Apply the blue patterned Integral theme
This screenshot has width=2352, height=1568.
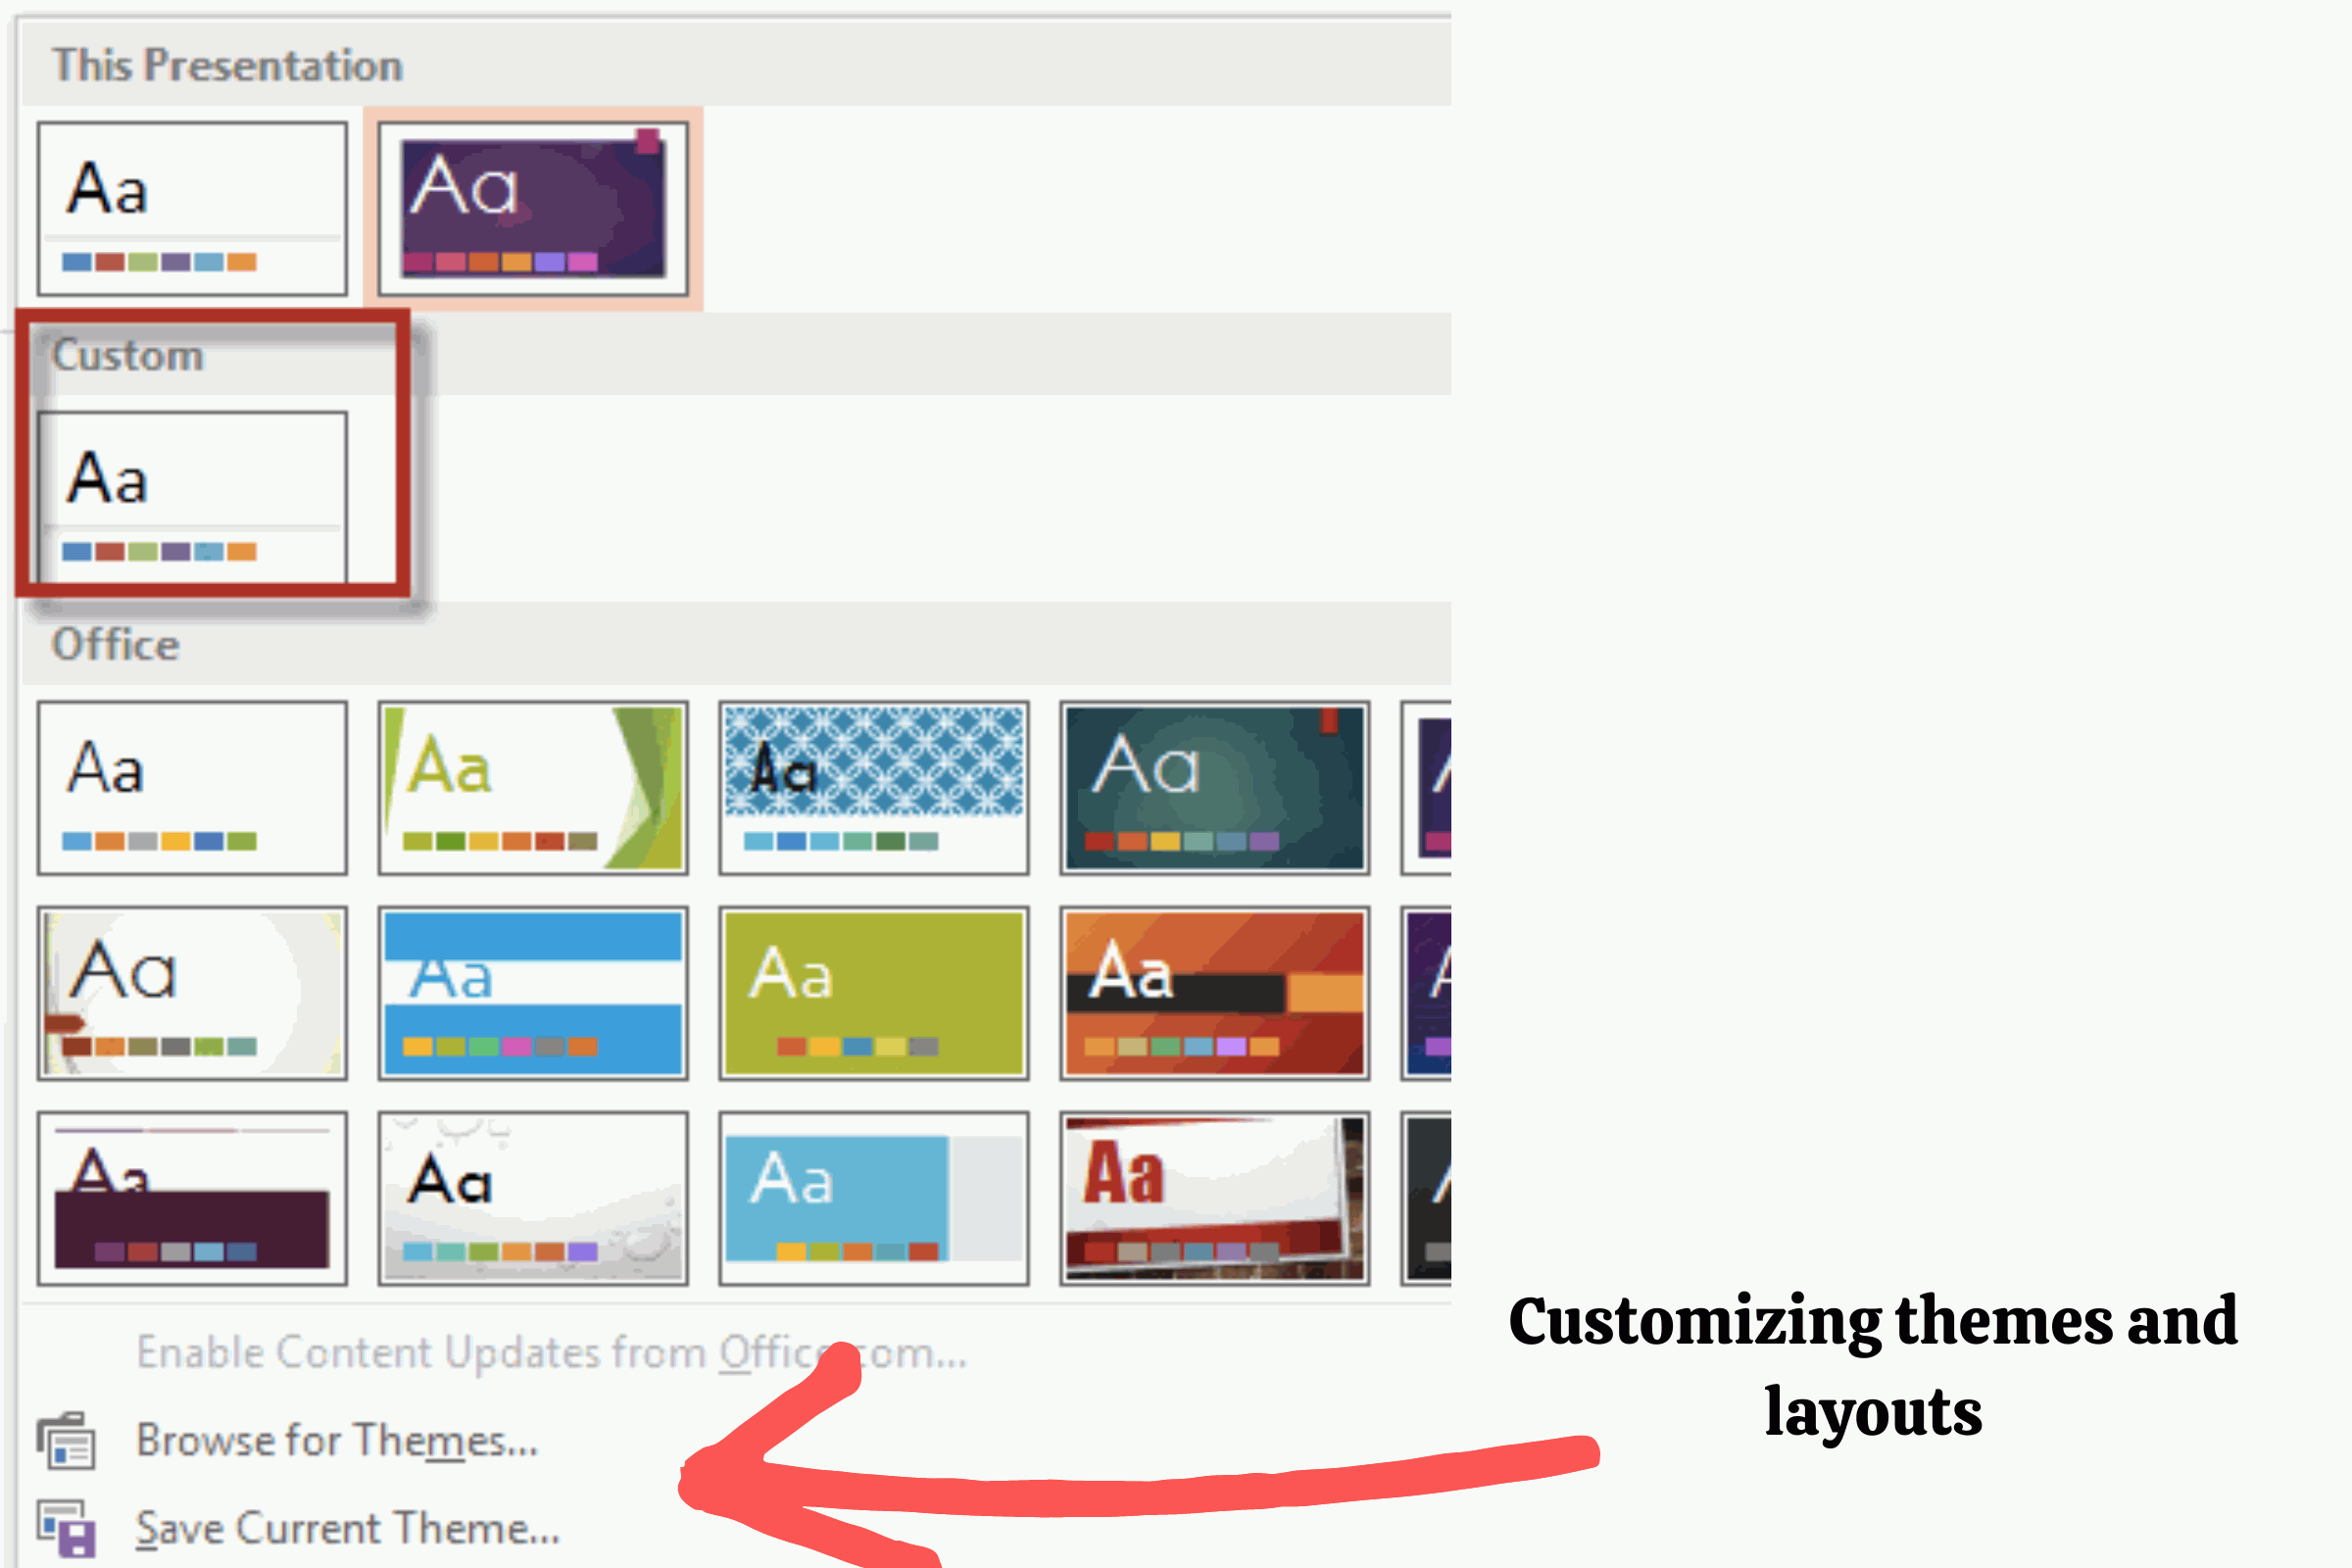pyautogui.click(x=874, y=788)
